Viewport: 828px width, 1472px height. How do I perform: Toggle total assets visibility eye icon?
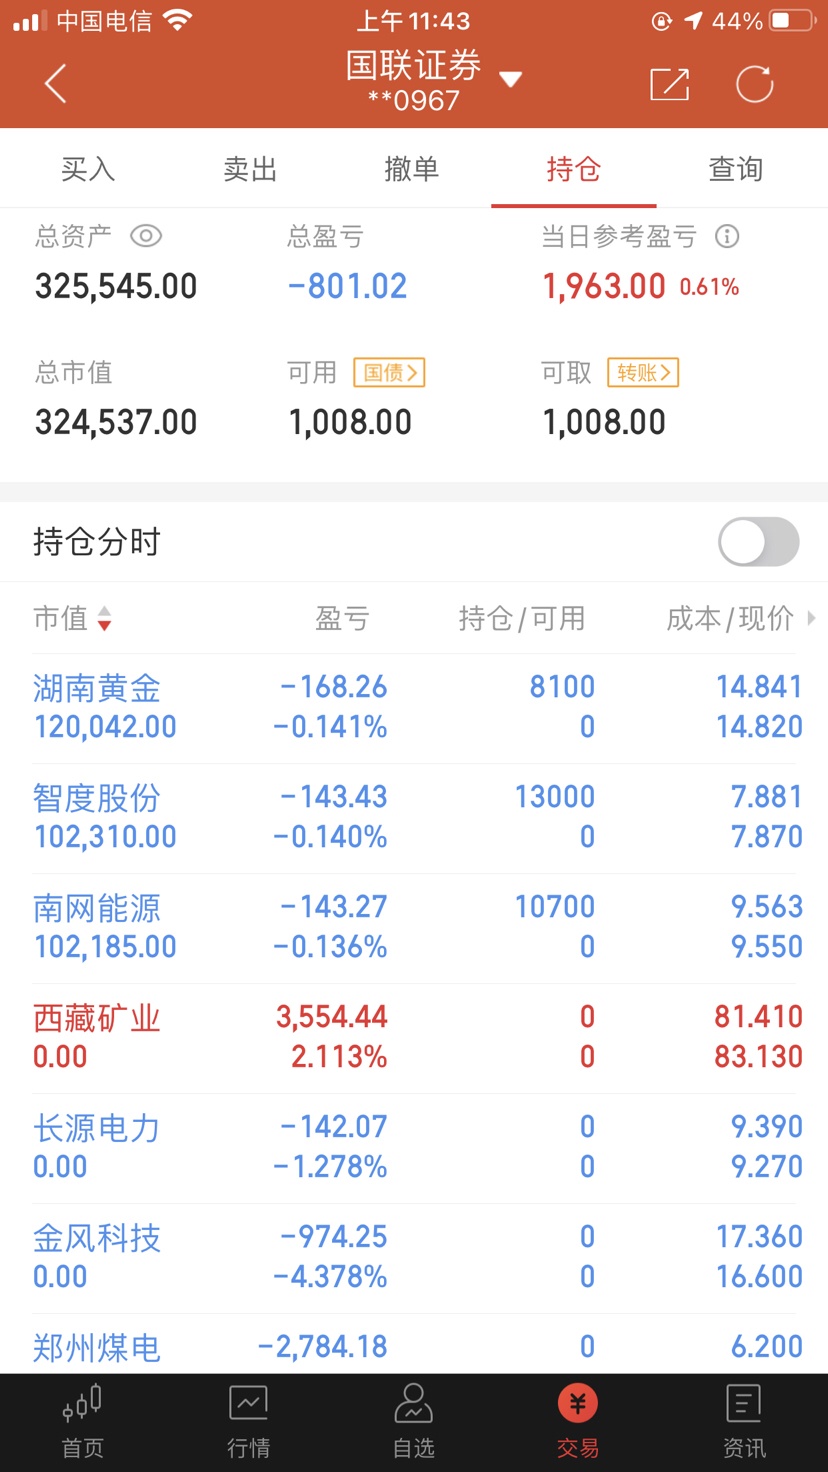click(146, 236)
